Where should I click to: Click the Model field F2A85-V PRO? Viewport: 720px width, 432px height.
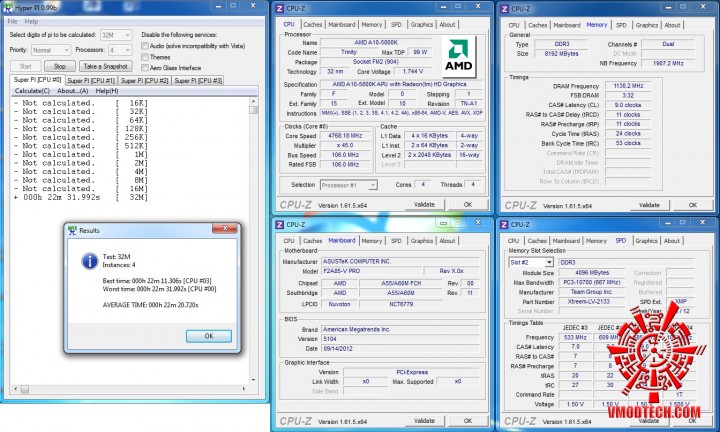click(370, 271)
